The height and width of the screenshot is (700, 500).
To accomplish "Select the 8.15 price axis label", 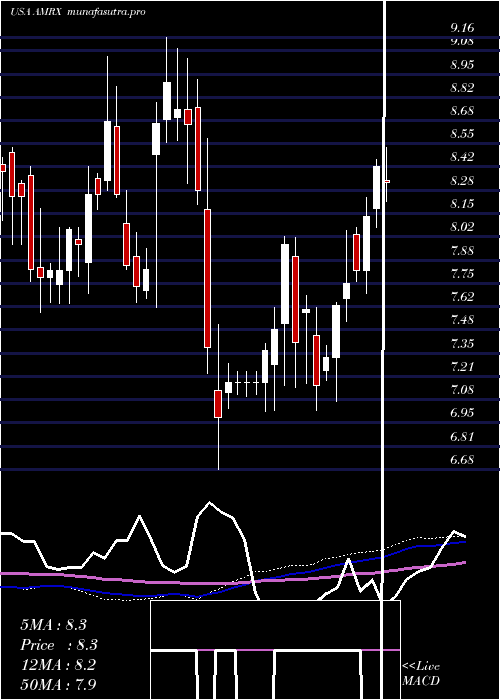I will (462, 204).
